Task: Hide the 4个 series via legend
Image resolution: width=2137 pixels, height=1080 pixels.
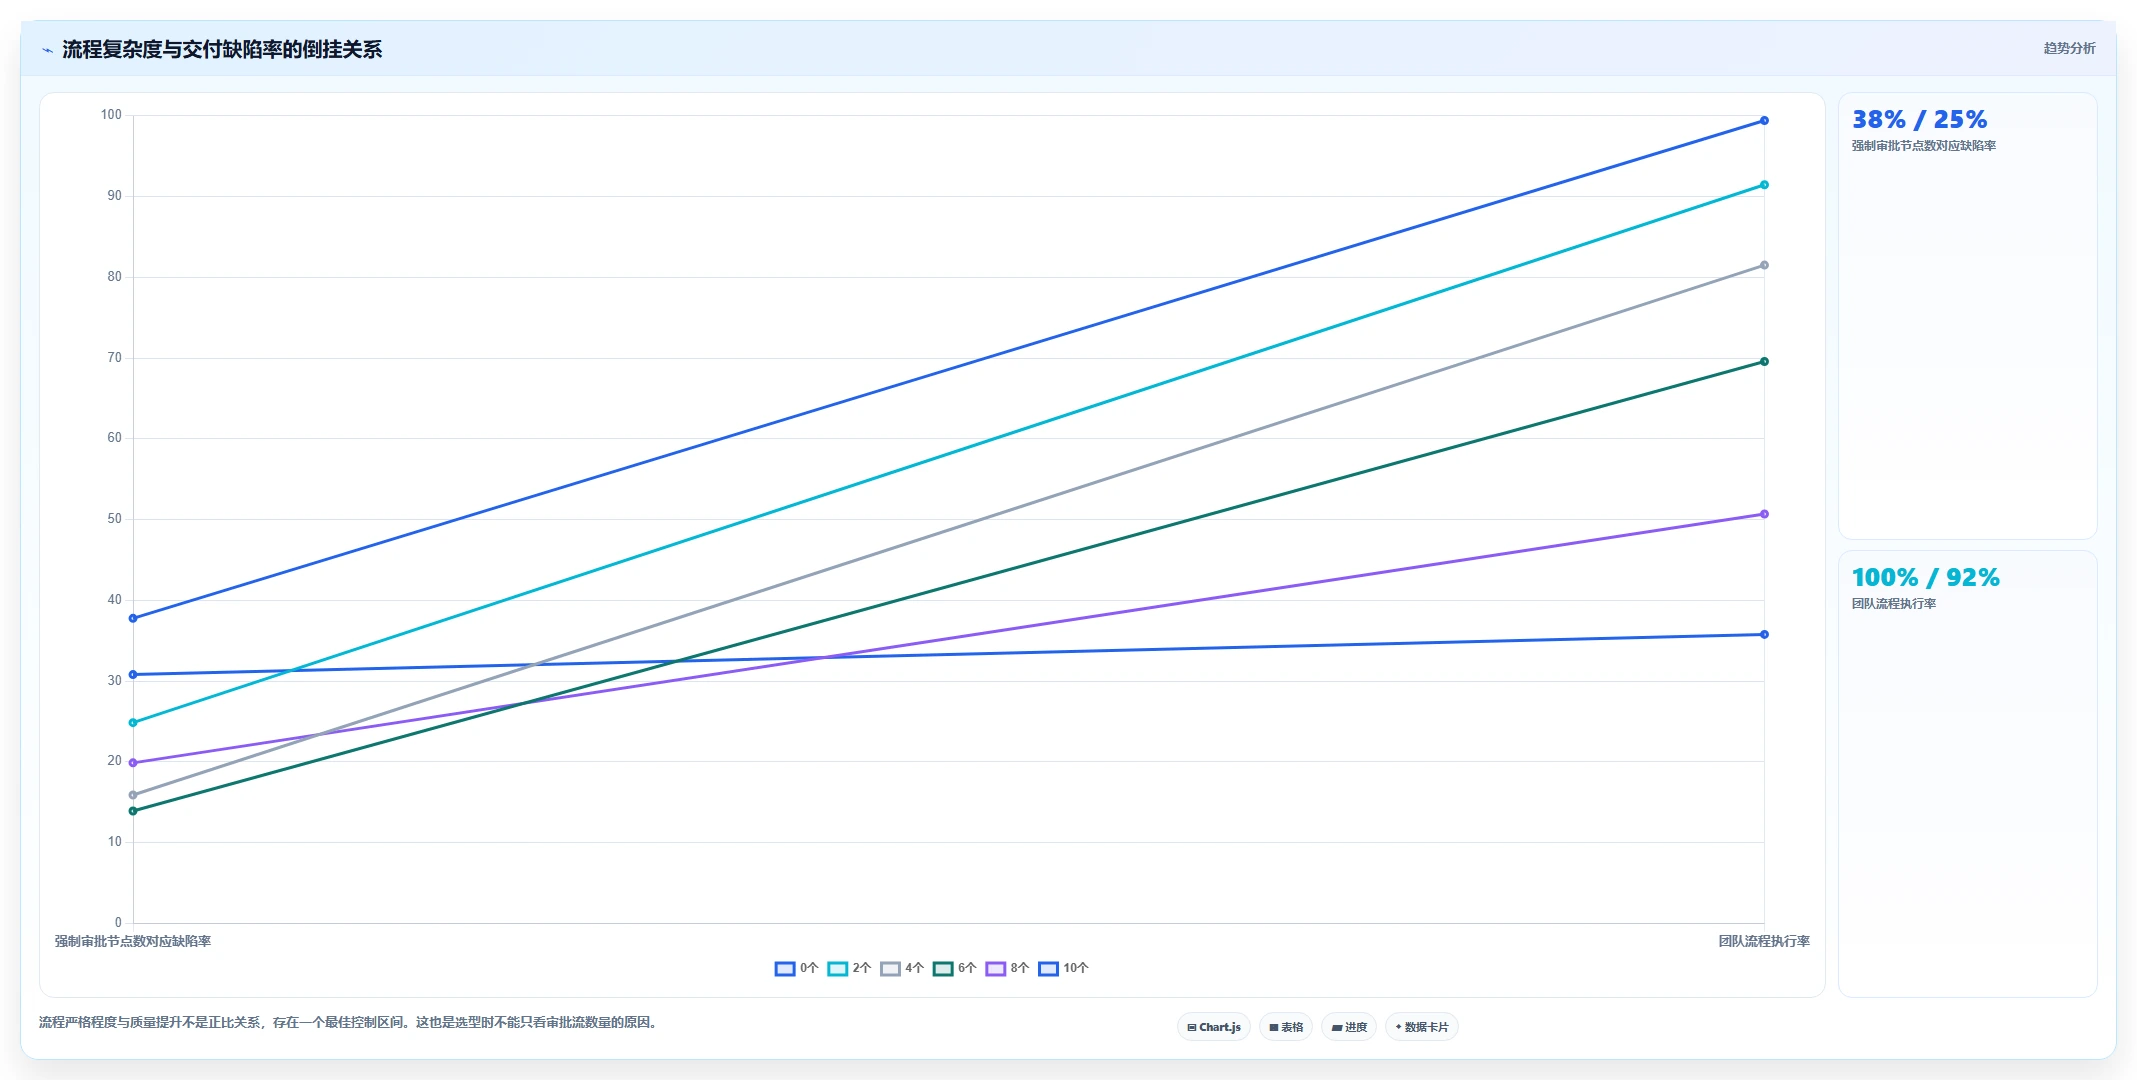Action: pos(902,968)
